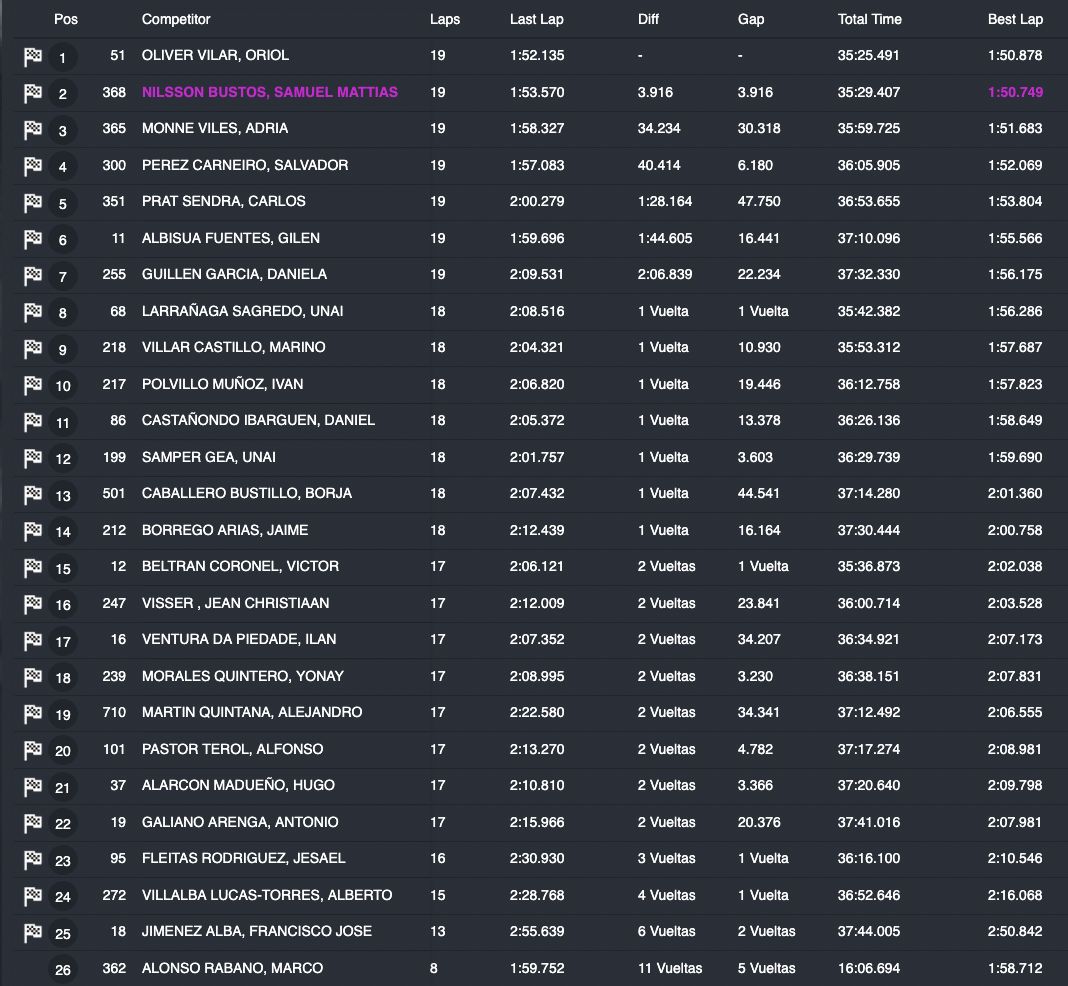Click the checkered flag beside Nilsson Bustos
Viewport: 1068px width, 986px height.
click(x=32, y=93)
